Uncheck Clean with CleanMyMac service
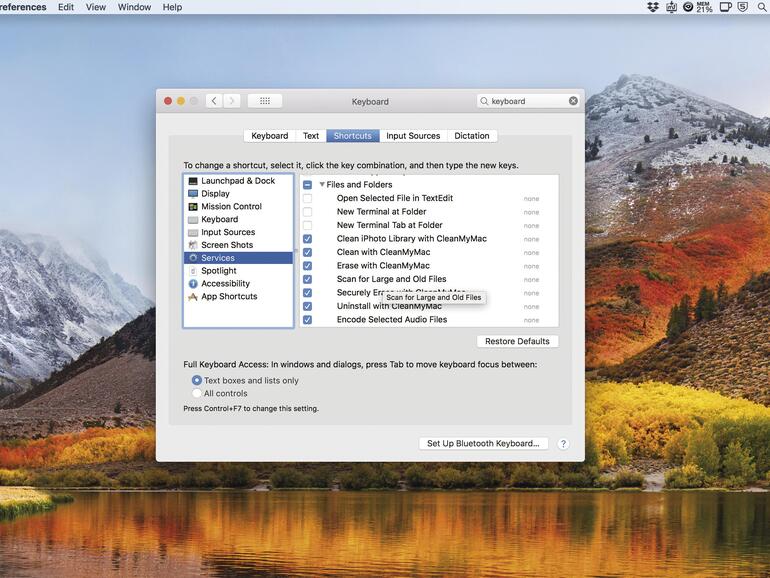Viewport: 770px width, 578px height. click(307, 252)
